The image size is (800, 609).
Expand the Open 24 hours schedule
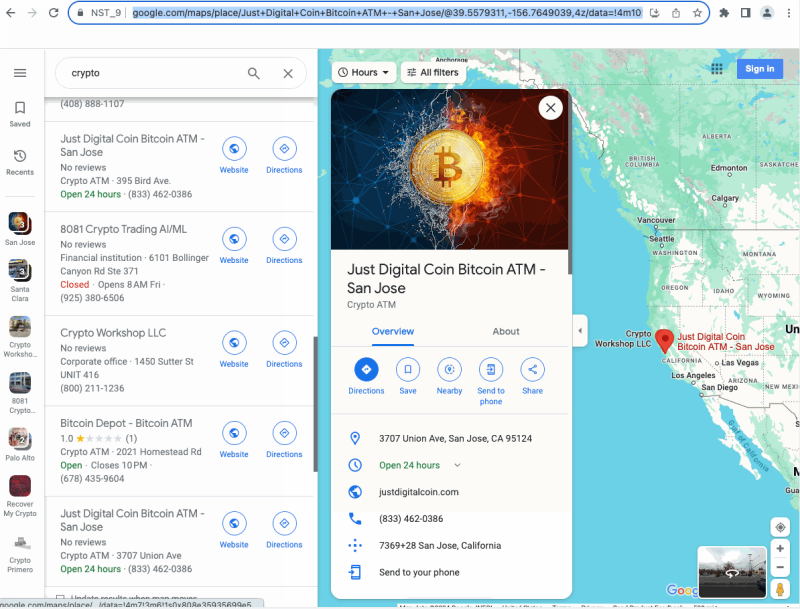coord(457,465)
